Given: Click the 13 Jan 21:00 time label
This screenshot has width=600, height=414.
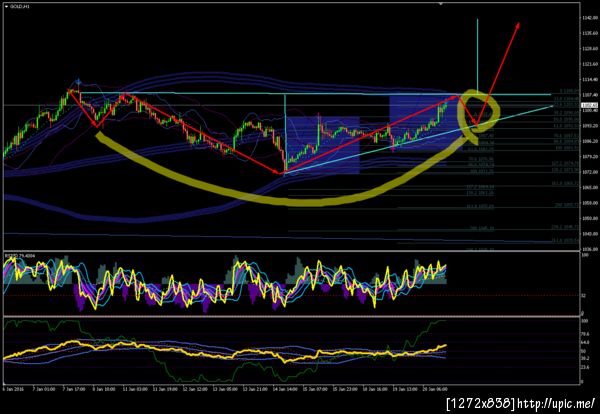Looking at the screenshot, I should [255, 389].
